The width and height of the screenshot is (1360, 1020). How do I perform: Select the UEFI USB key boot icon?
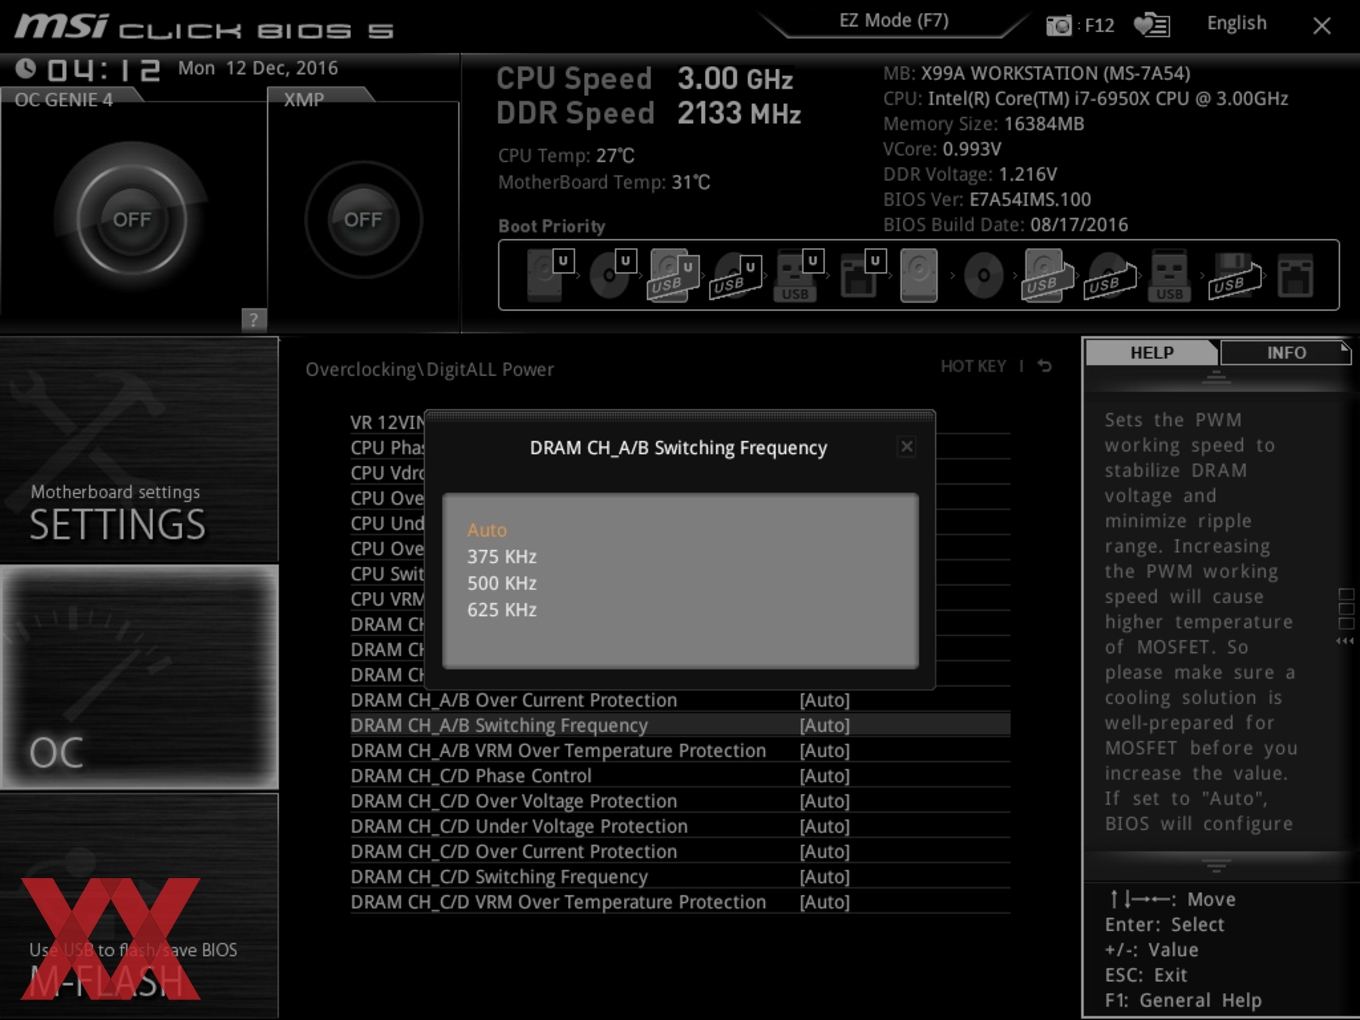point(798,276)
